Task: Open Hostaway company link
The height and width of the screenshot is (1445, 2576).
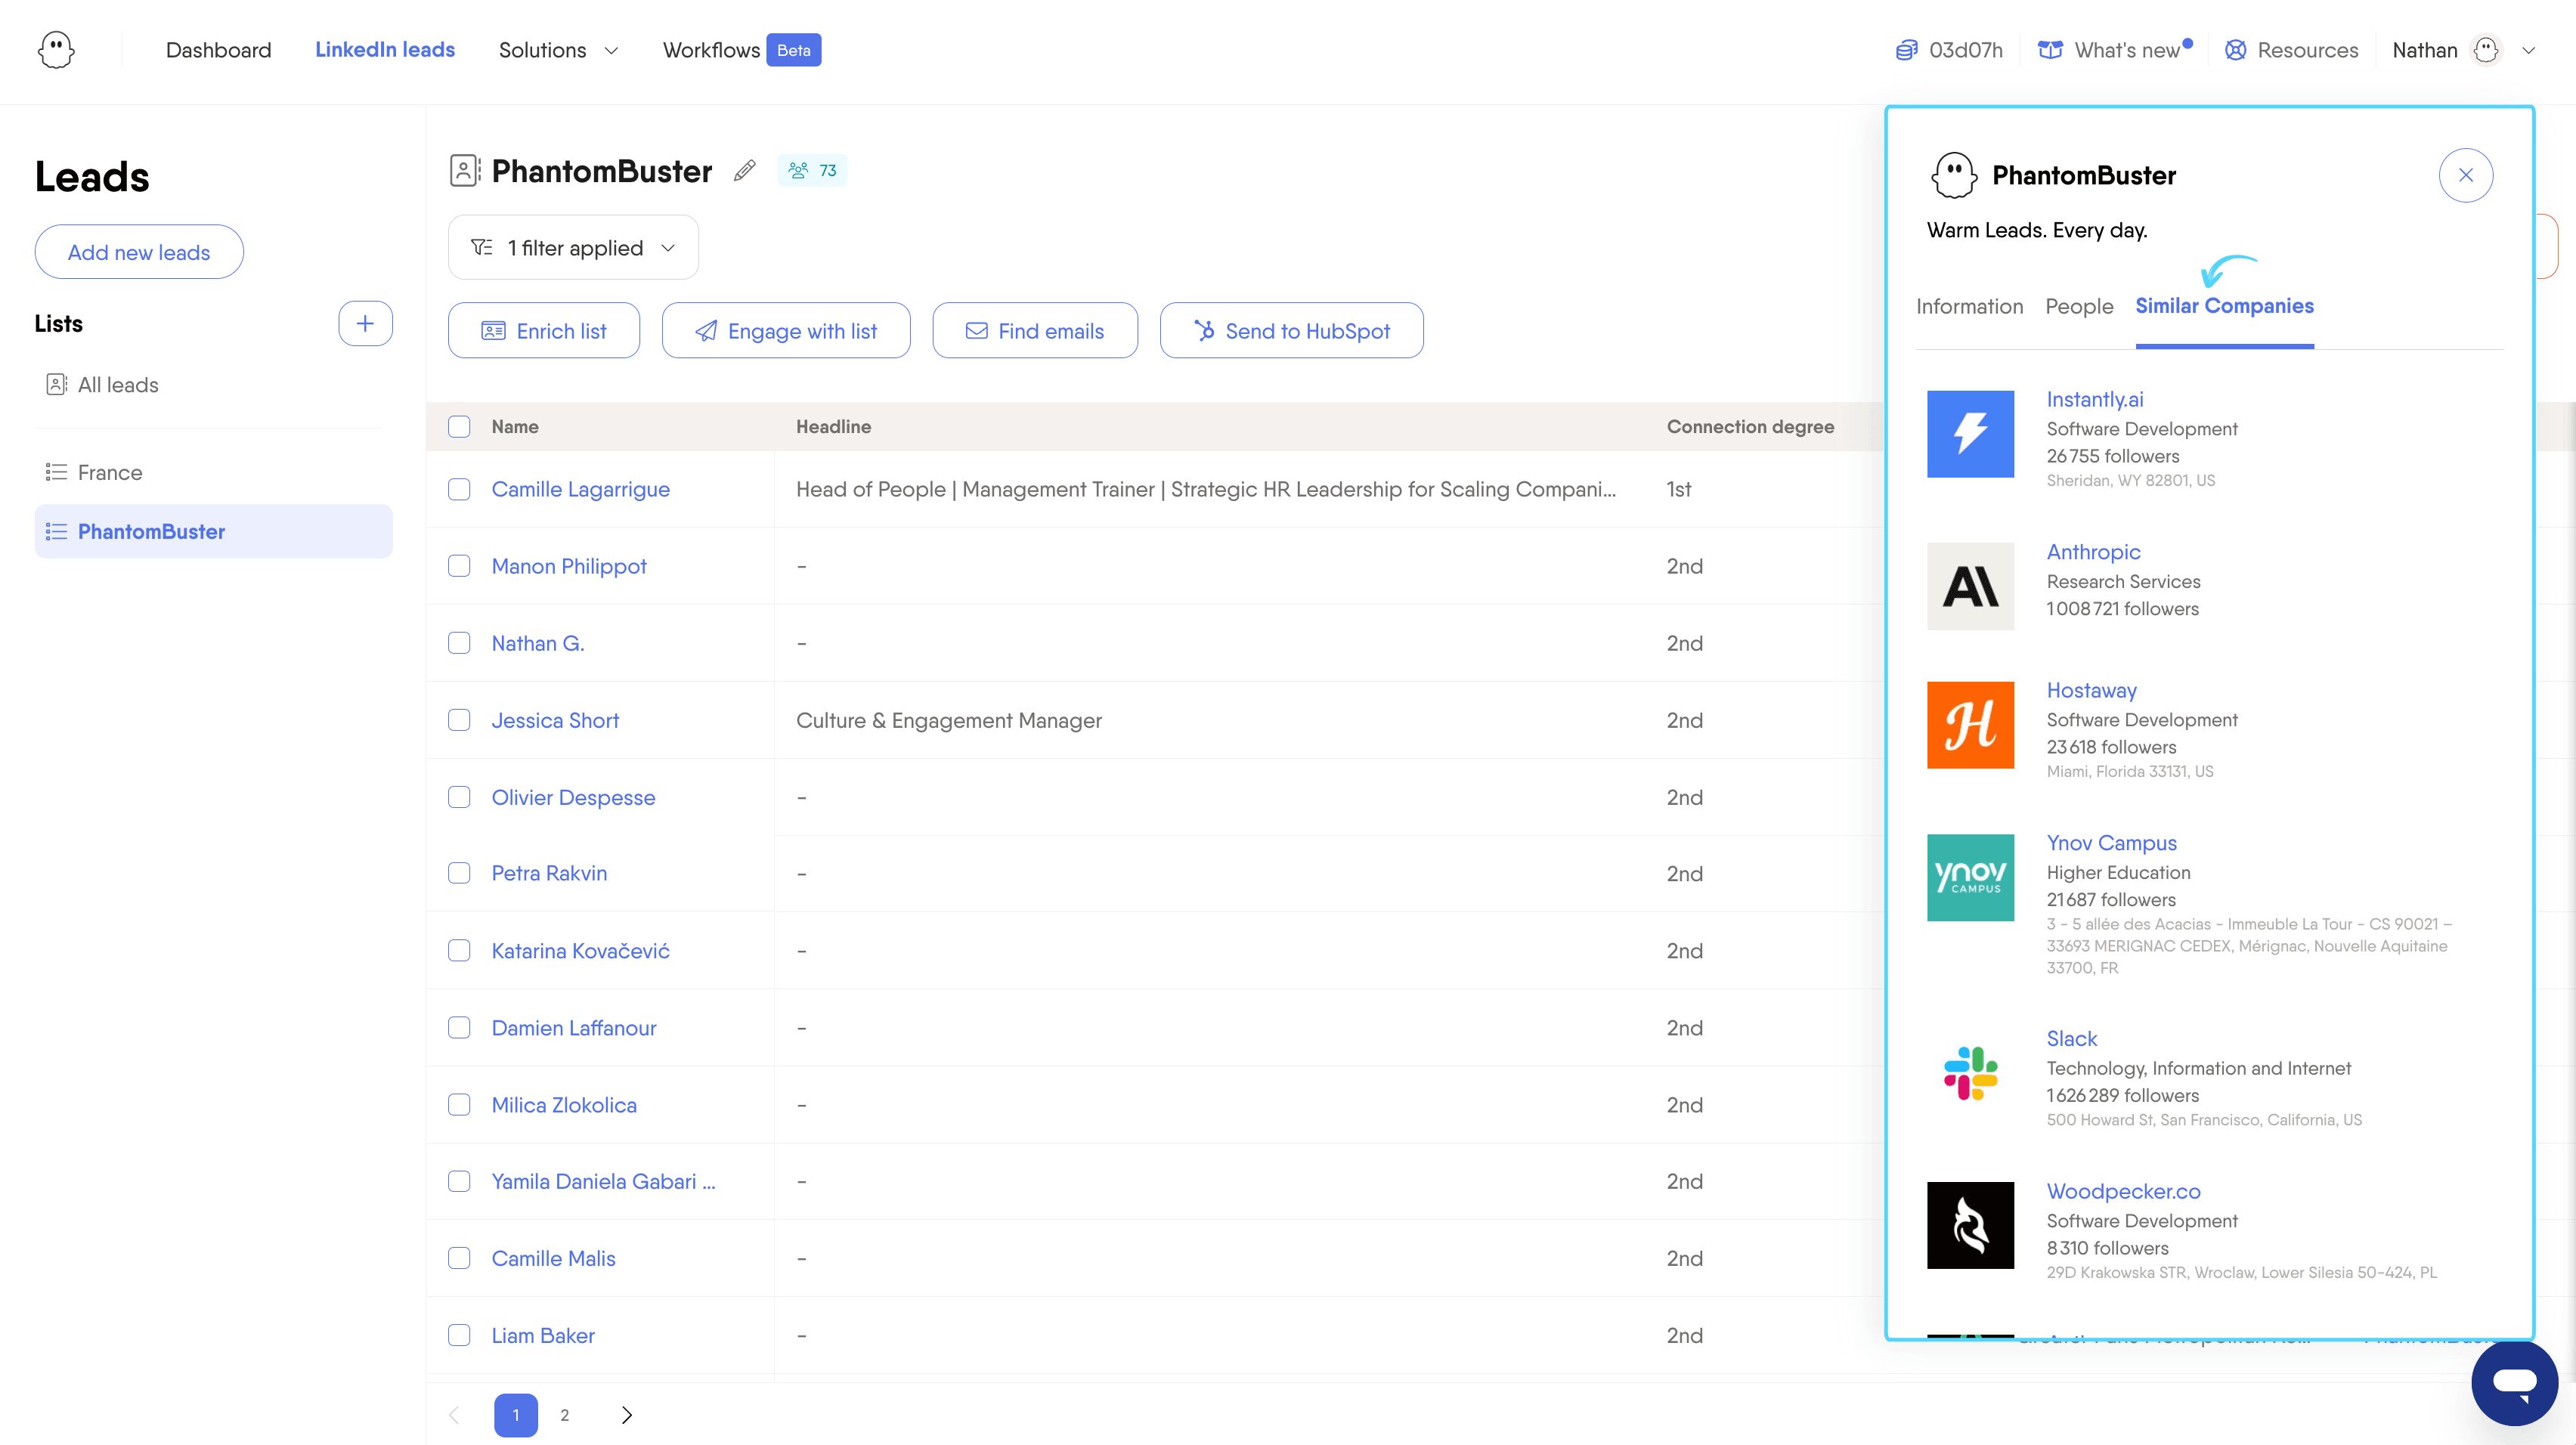Action: coord(2091,690)
